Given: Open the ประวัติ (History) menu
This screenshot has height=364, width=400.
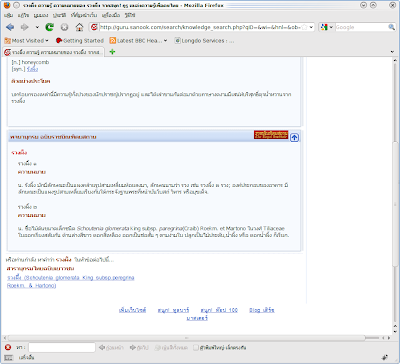Looking at the screenshot, I should 59,16.
